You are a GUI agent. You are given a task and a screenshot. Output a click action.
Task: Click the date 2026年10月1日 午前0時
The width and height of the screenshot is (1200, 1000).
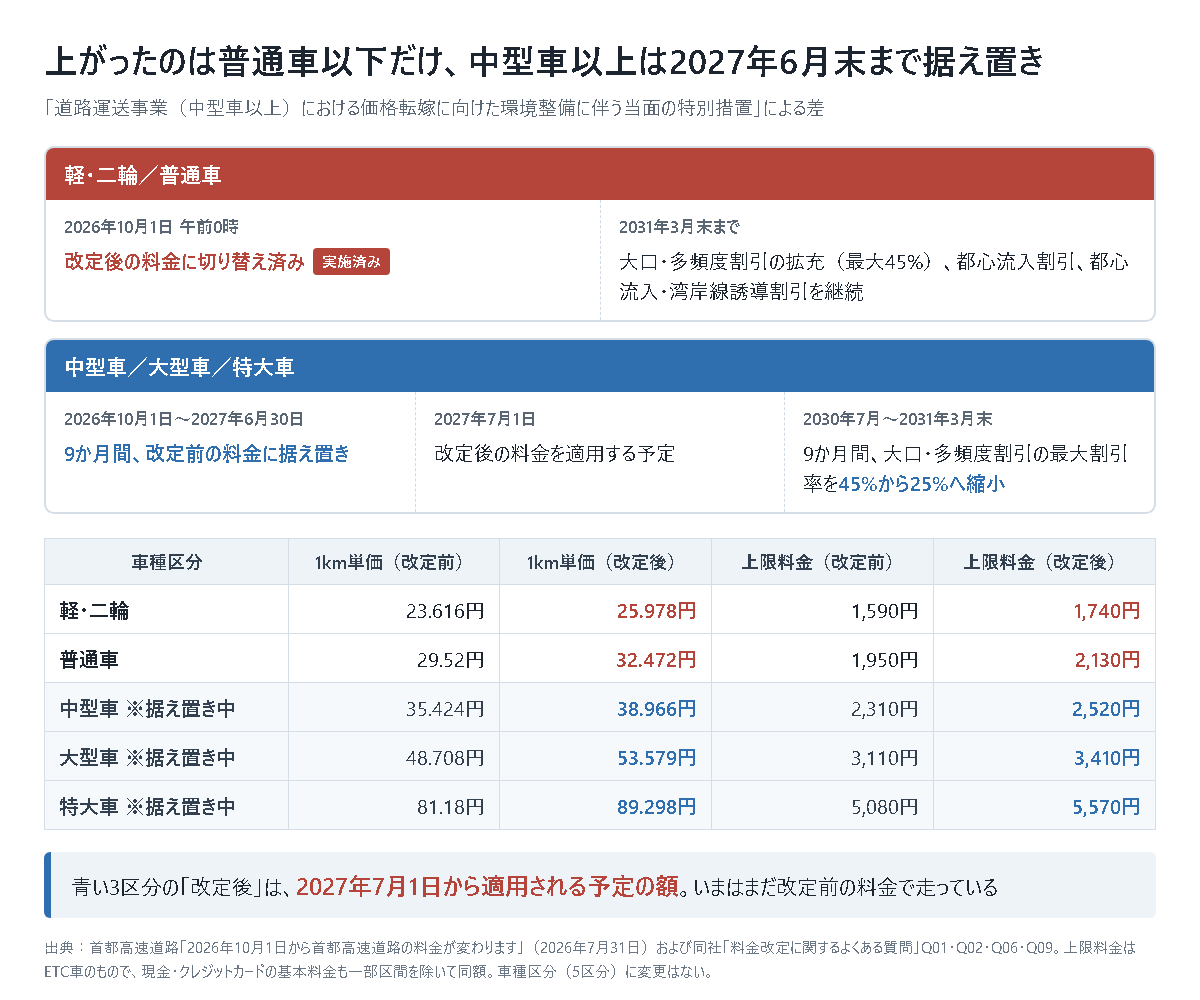tap(151, 227)
